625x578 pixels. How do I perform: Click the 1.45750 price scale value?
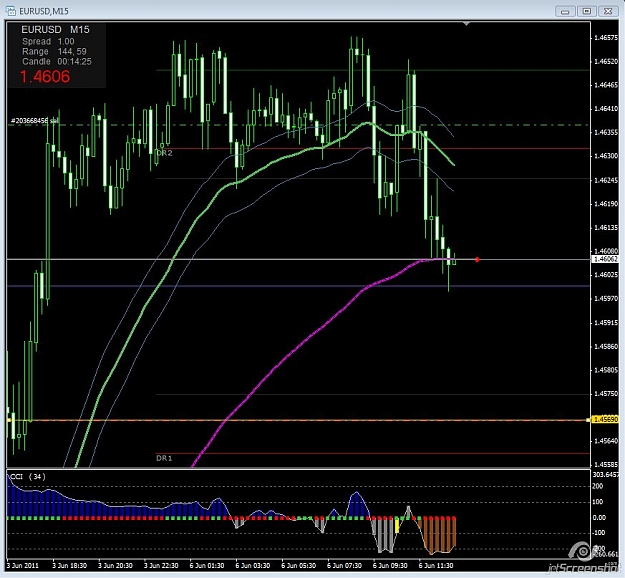[606, 394]
